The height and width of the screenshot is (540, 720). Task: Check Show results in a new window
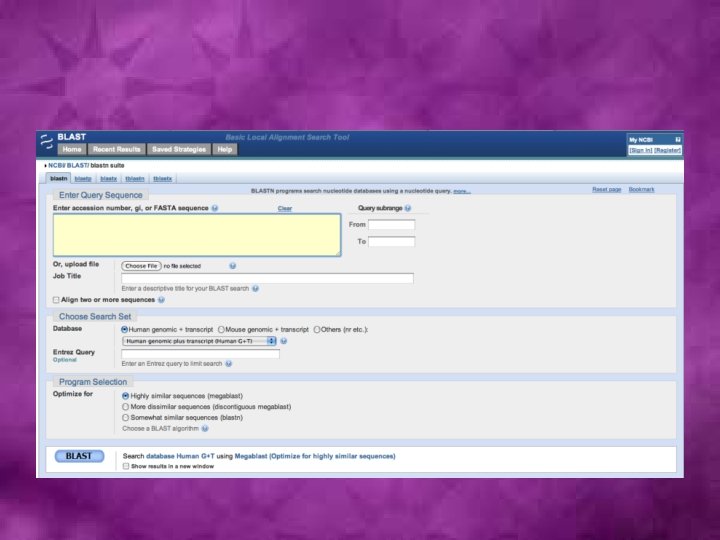pyautogui.click(x=126, y=466)
